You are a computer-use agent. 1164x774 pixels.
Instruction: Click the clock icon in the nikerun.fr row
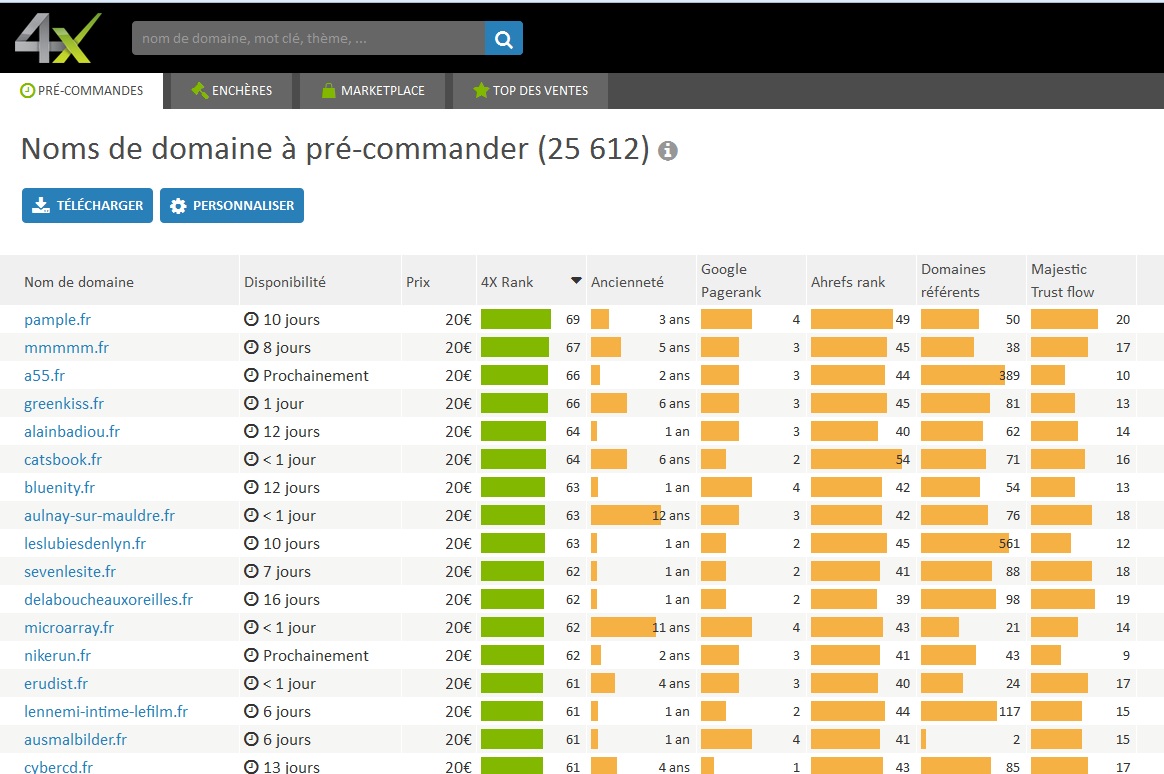(x=251, y=655)
